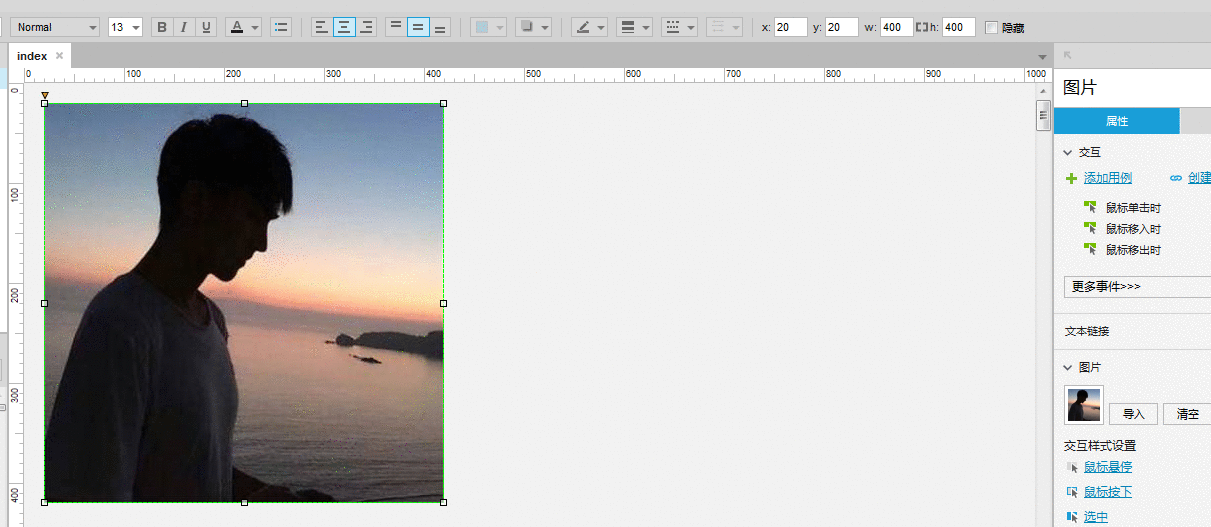The width and height of the screenshot is (1211, 527).
Task: Align text to the right
Action: coord(366,27)
